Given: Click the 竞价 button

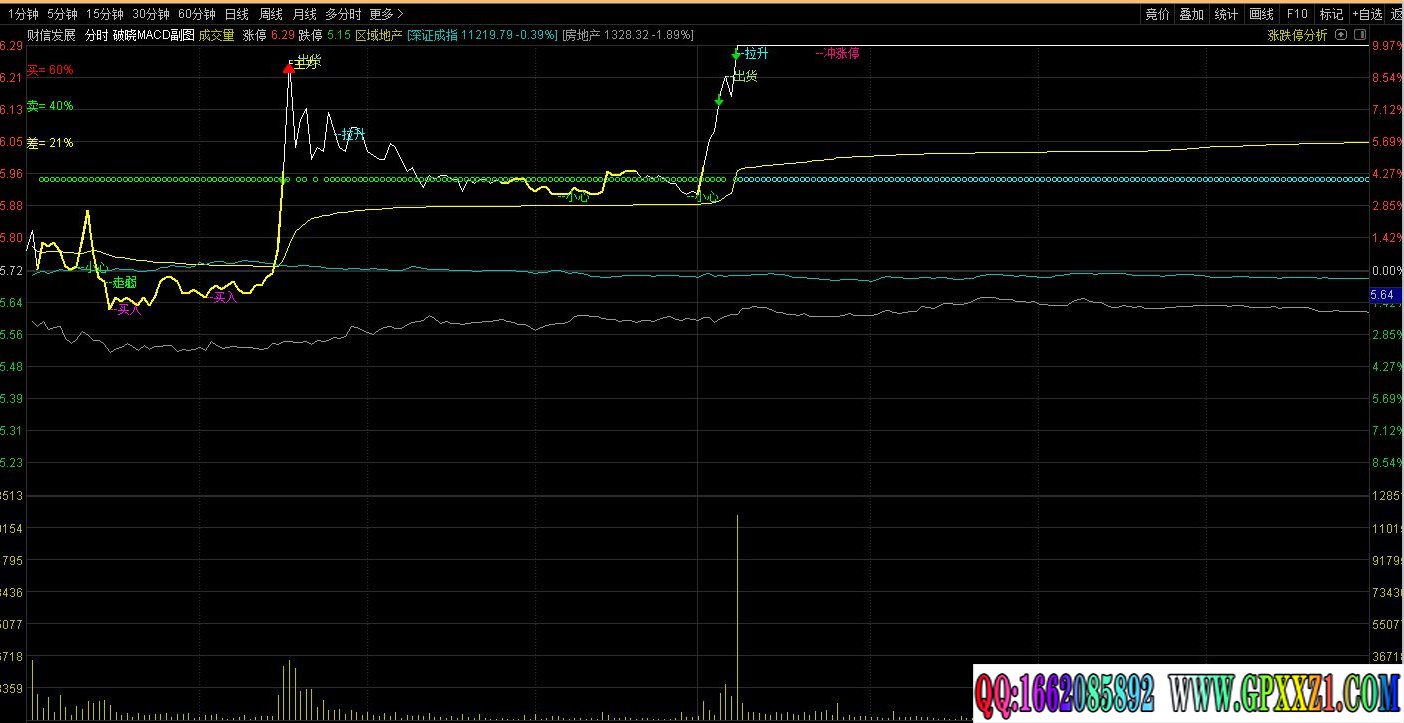Looking at the screenshot, I should (x=1157, y=14).
